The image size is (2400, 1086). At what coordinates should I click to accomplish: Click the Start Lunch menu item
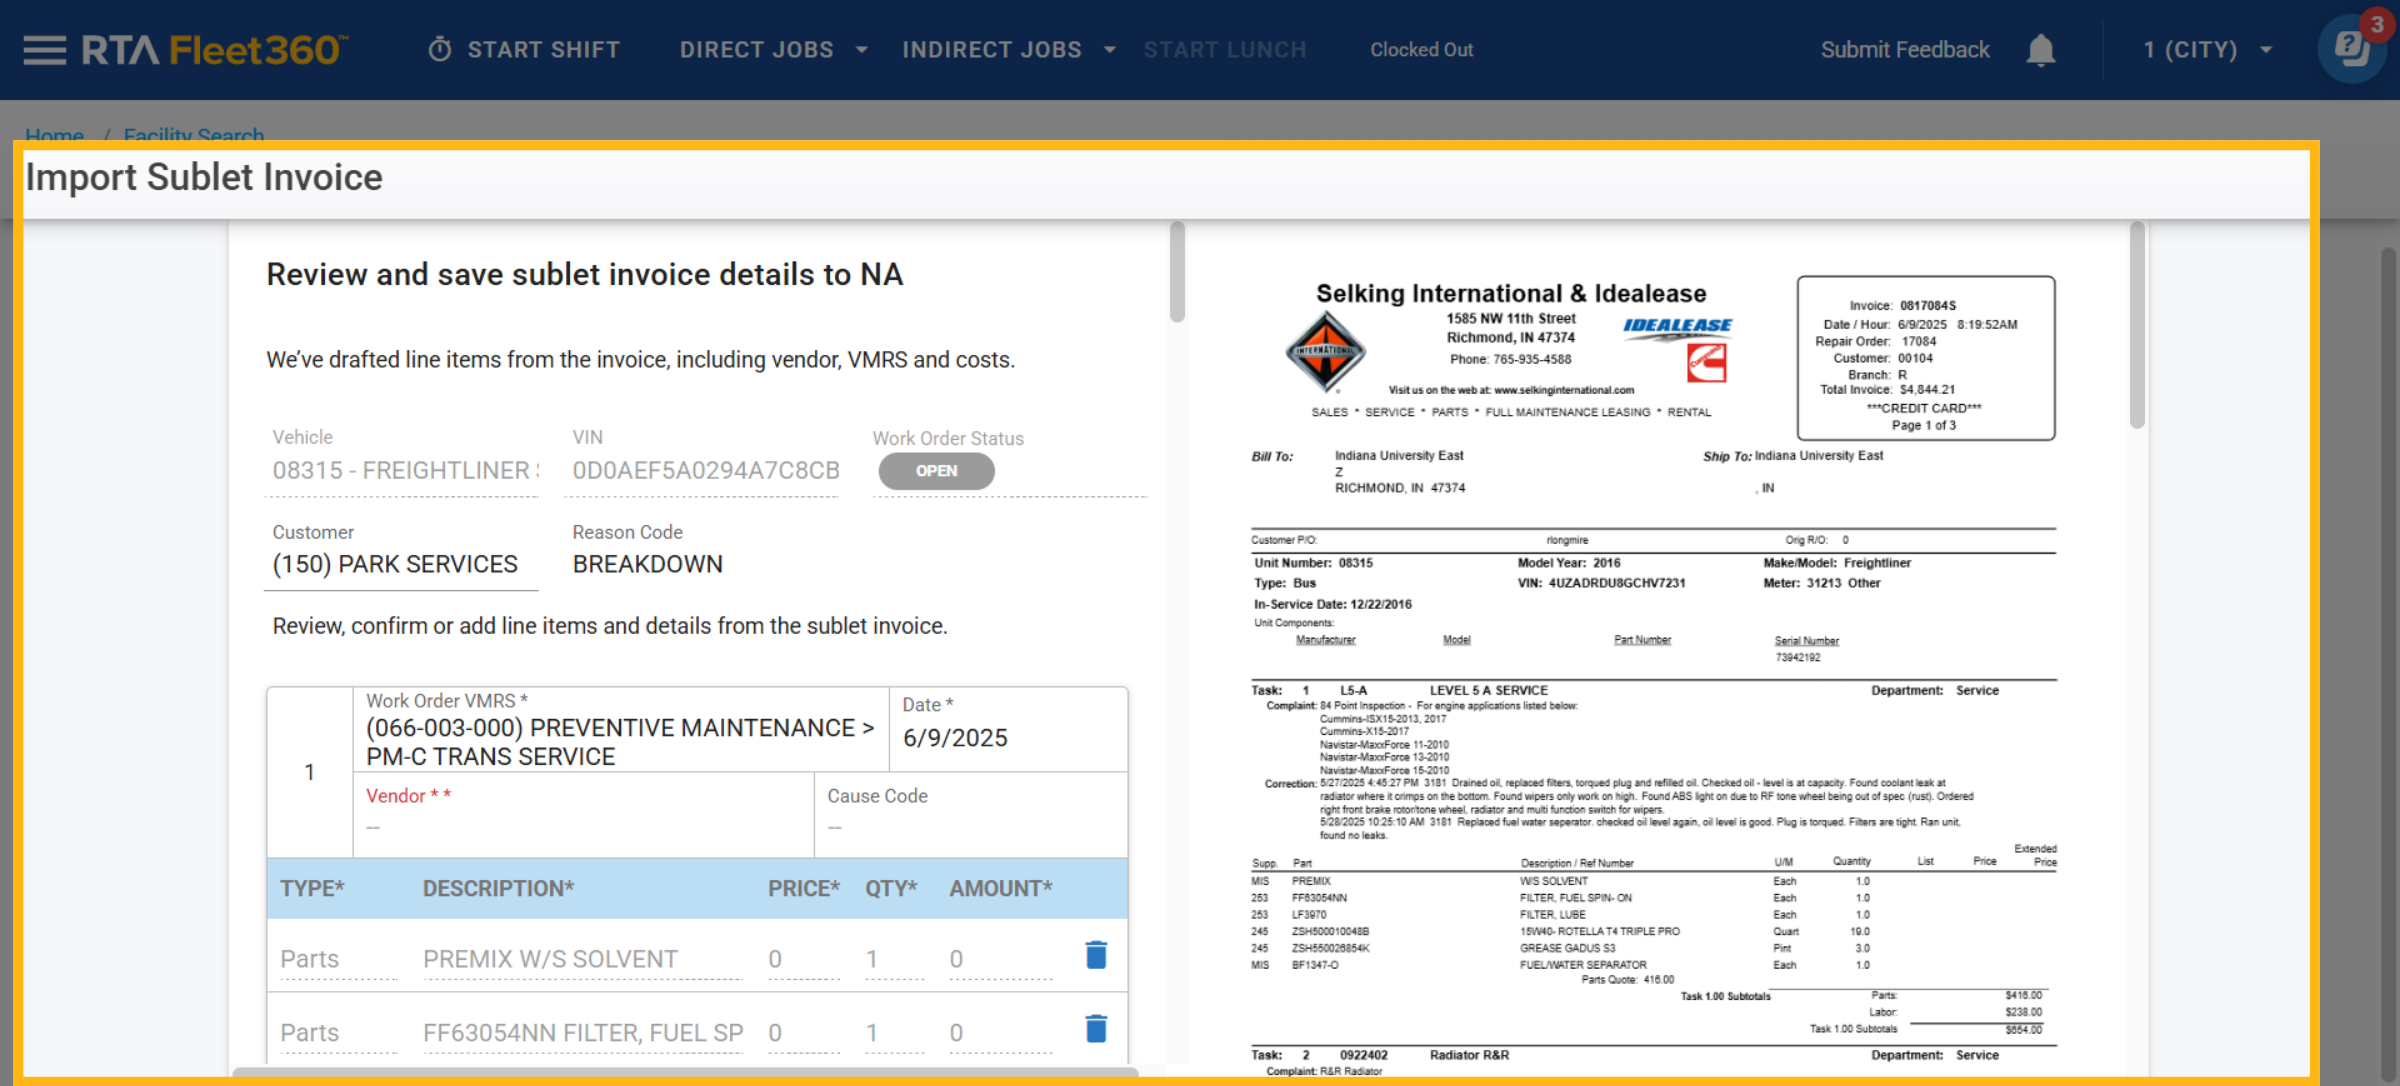coord(1224,50)
